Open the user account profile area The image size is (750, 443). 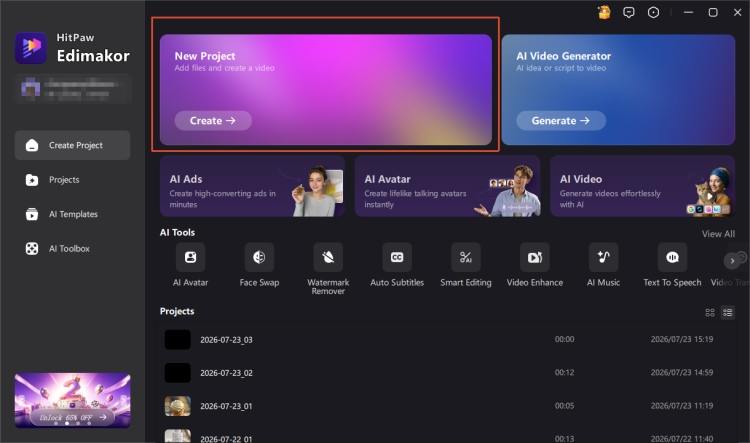[72, 89]
